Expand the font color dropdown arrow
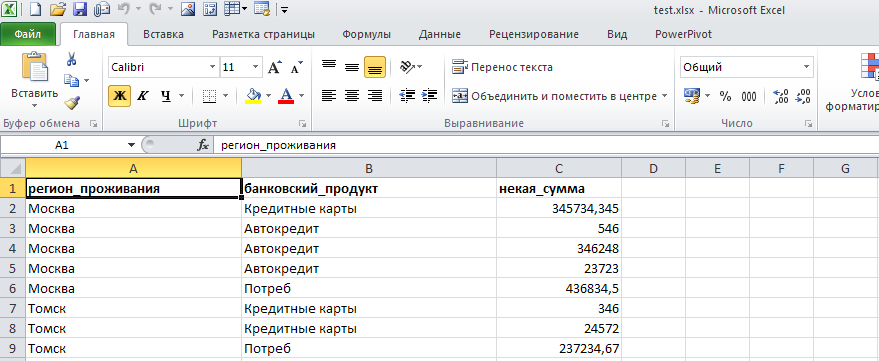This screenshot has width=879, height=361. pyautogui.click(x=301, y=96)
